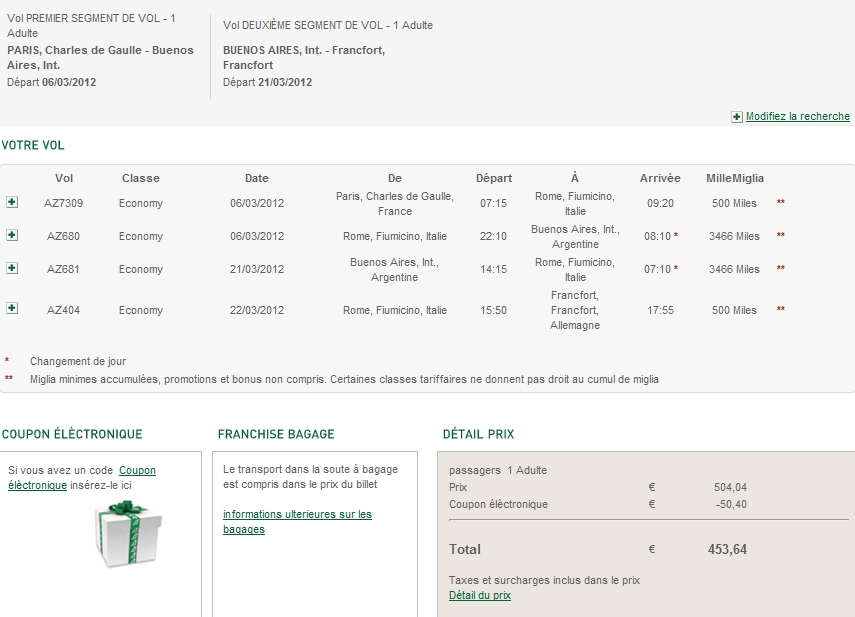Click departure time 22:10
Image resolution: width=855 pixels, height=617 pixels.
tap(493, 236)
